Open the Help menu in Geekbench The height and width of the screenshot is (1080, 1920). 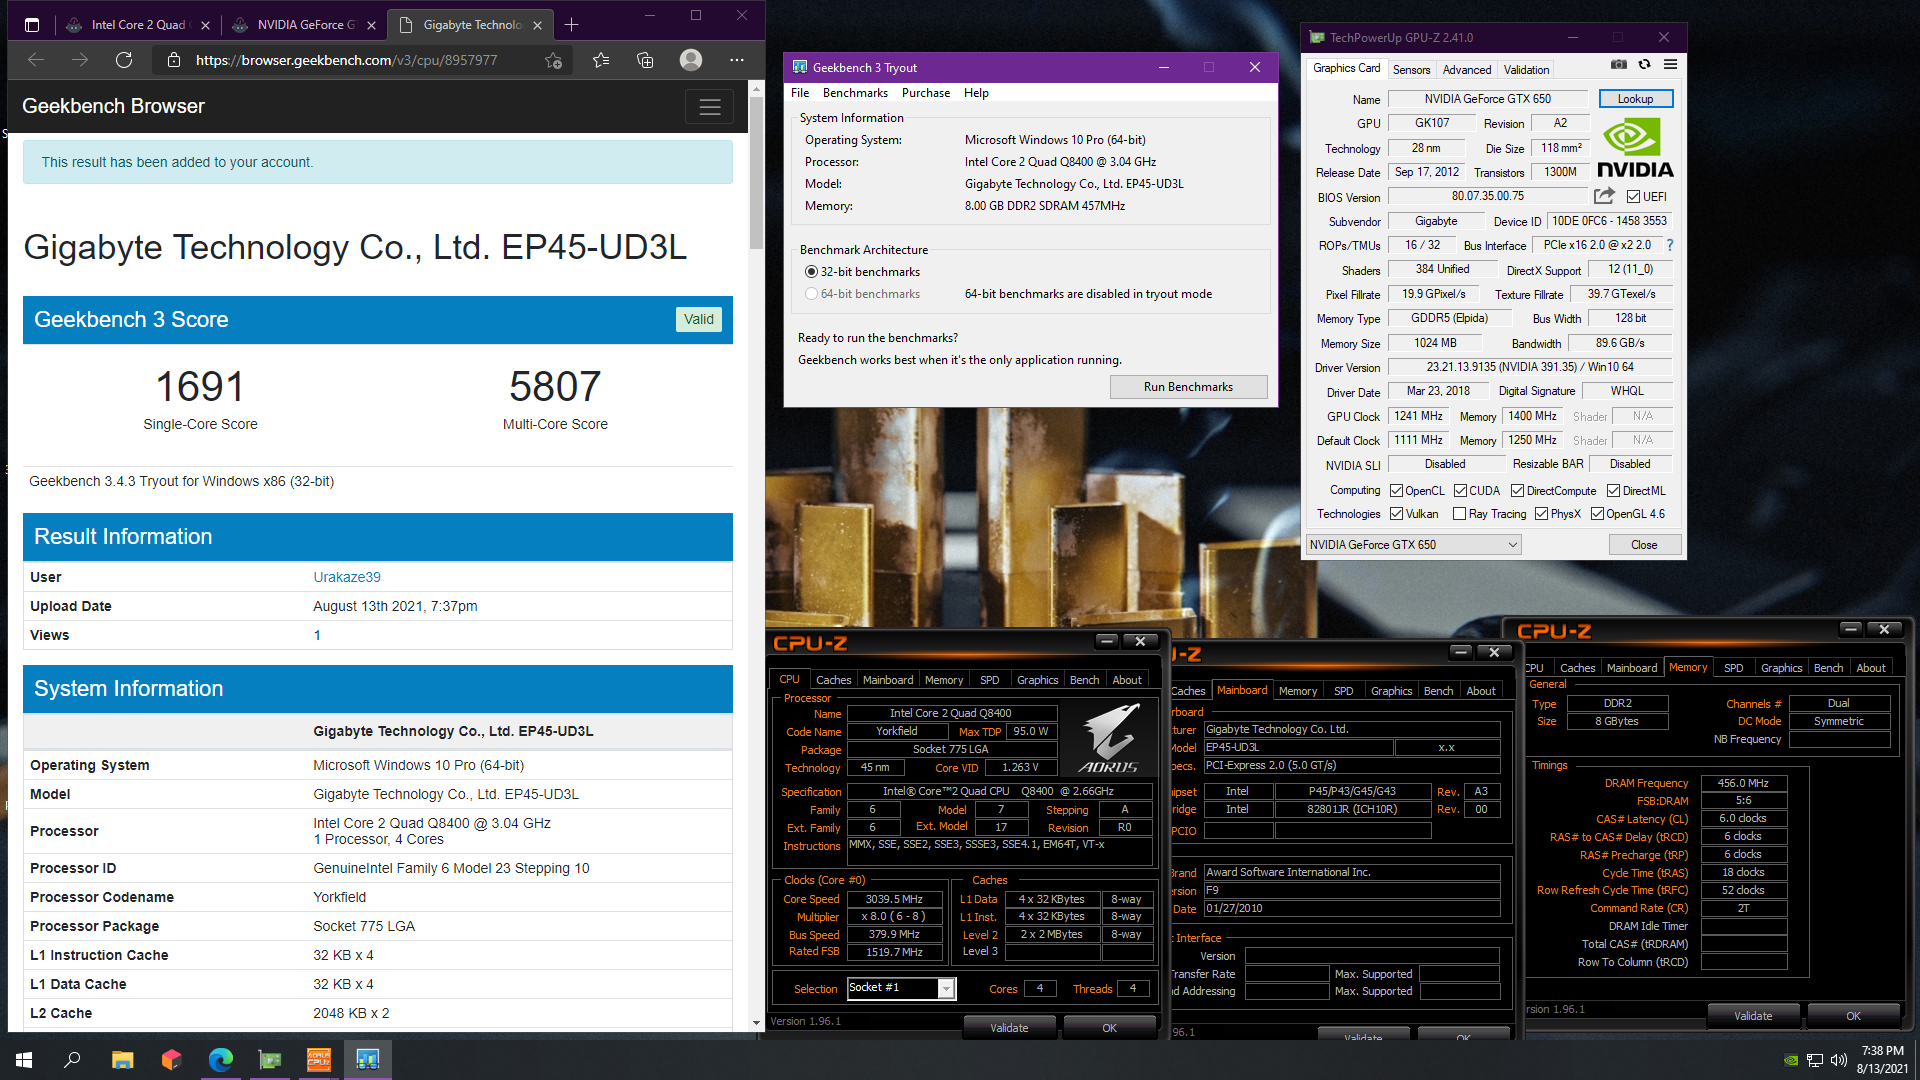[976, 93]
